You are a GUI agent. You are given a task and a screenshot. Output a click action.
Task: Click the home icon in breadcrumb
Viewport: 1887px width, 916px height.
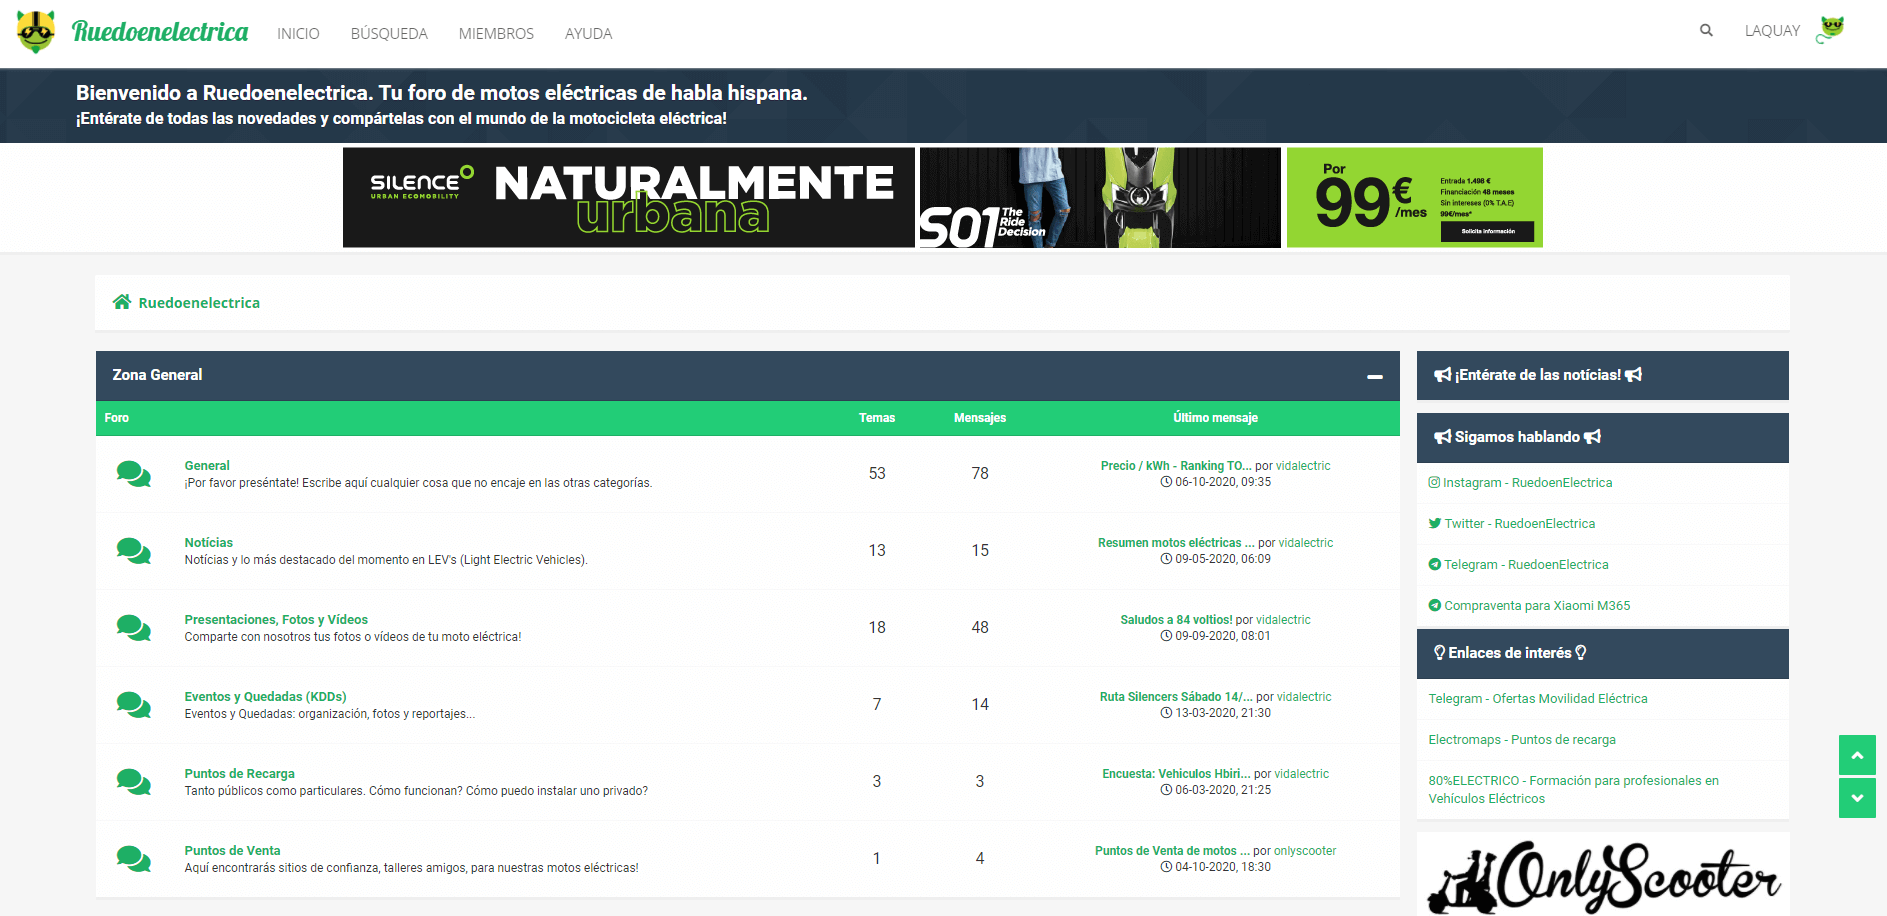point(122,302)
